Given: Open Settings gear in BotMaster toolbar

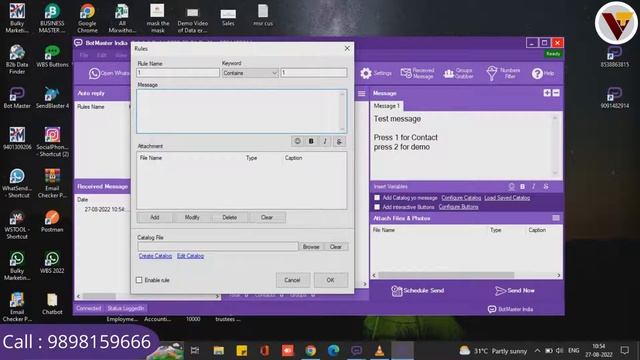Looking at the screenshot, I should point(376,73).
